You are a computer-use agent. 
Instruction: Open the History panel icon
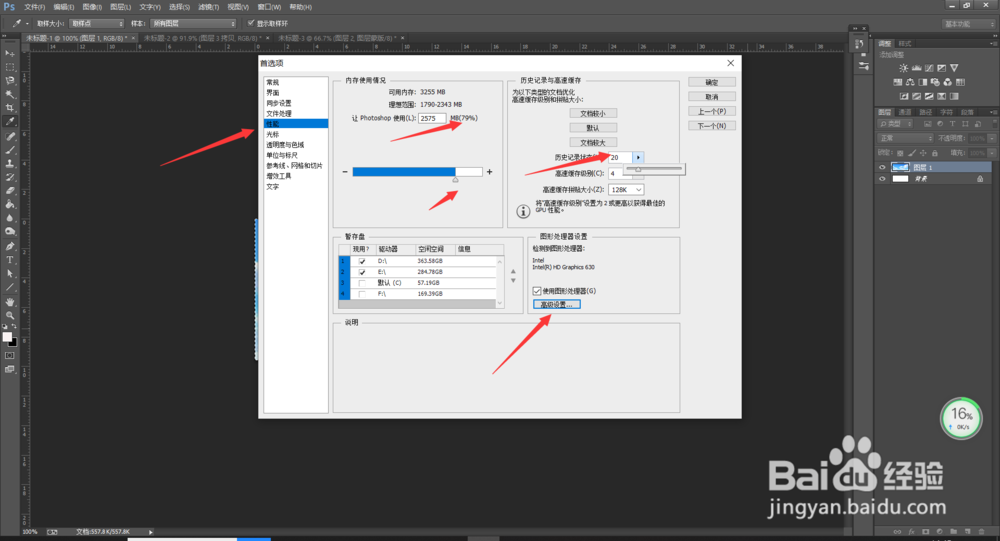pyautogui.click(x=859, y=44)
